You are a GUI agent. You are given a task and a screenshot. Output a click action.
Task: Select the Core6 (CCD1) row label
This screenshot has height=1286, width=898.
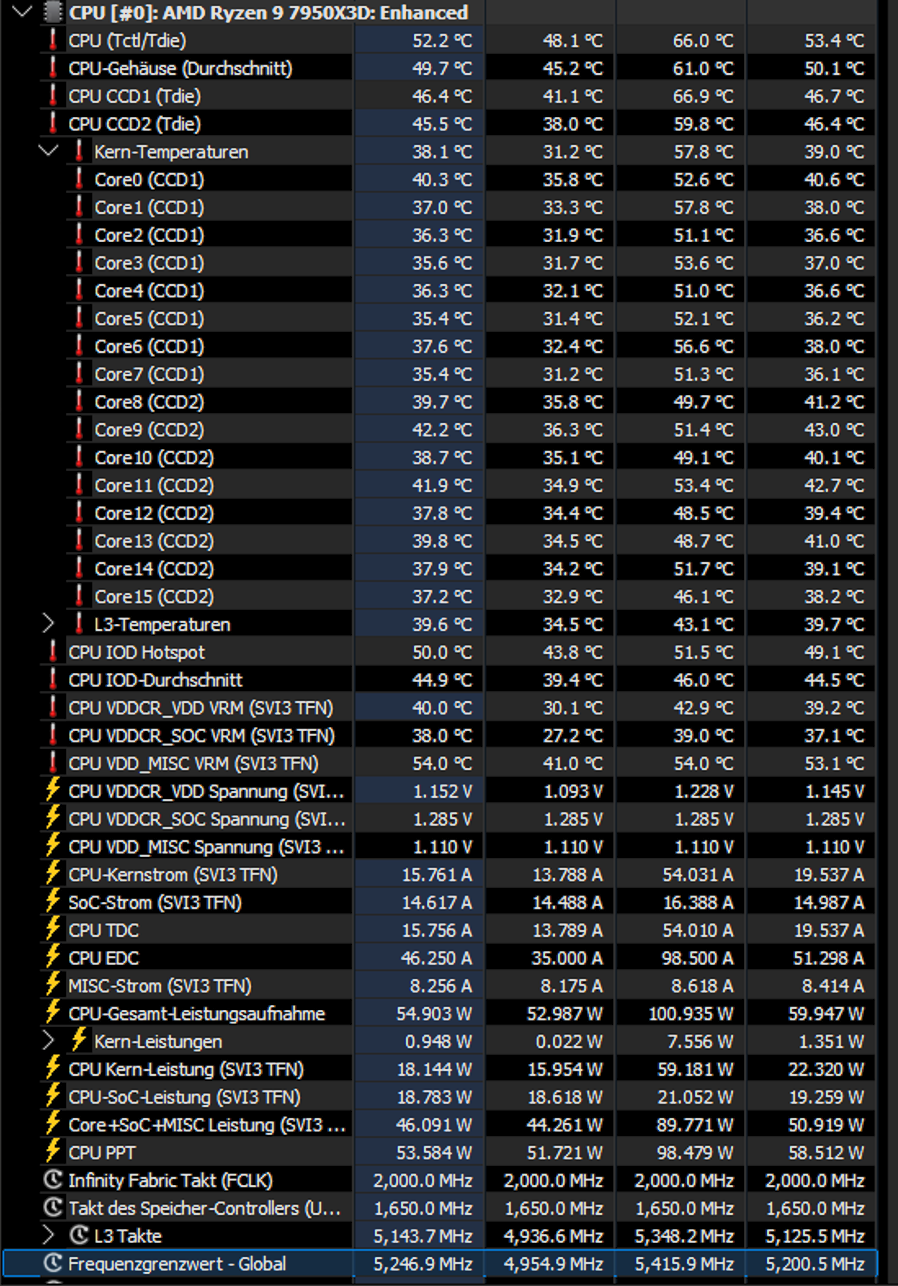point(149,347)
